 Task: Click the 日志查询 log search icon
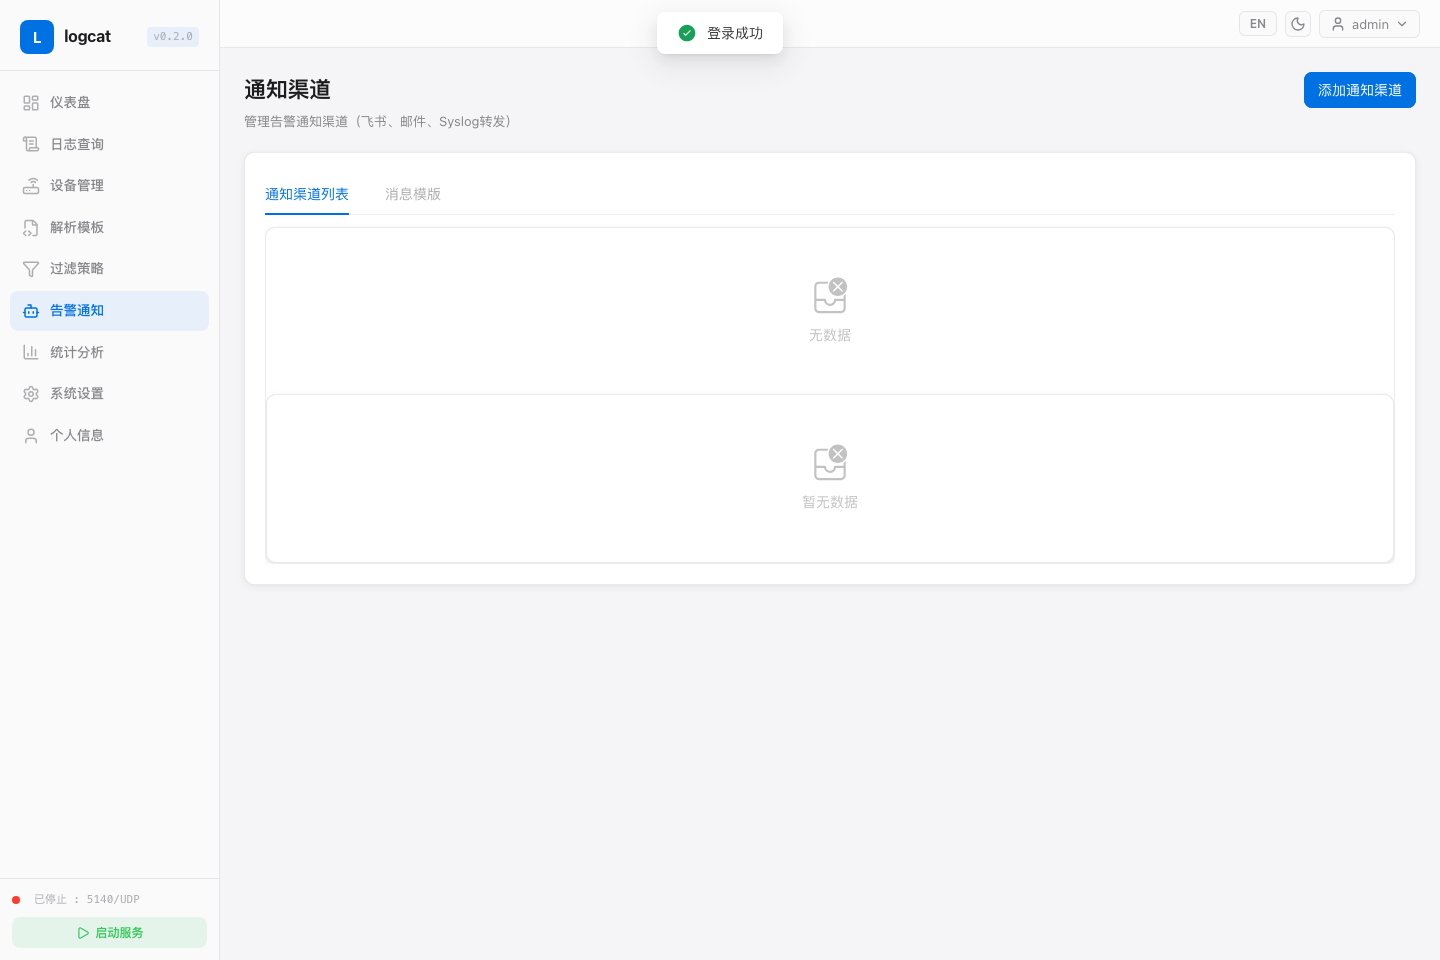(x=31, y=144)
